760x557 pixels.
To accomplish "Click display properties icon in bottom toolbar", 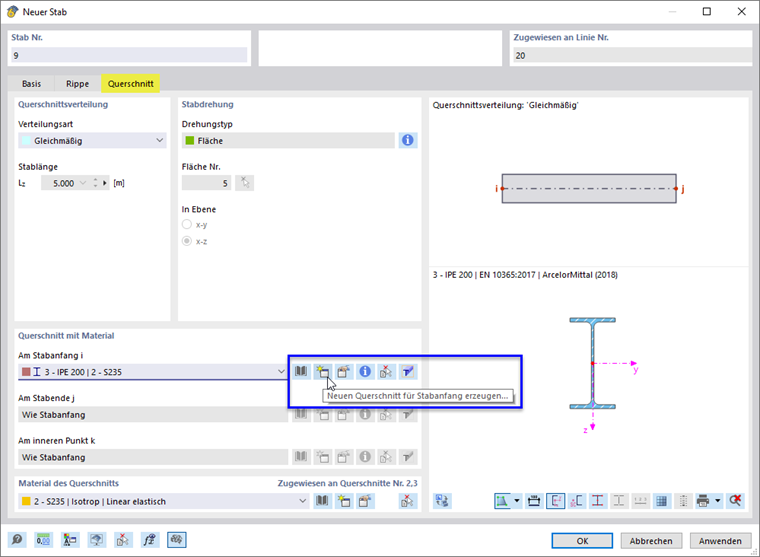I will [x=70, y=540].
